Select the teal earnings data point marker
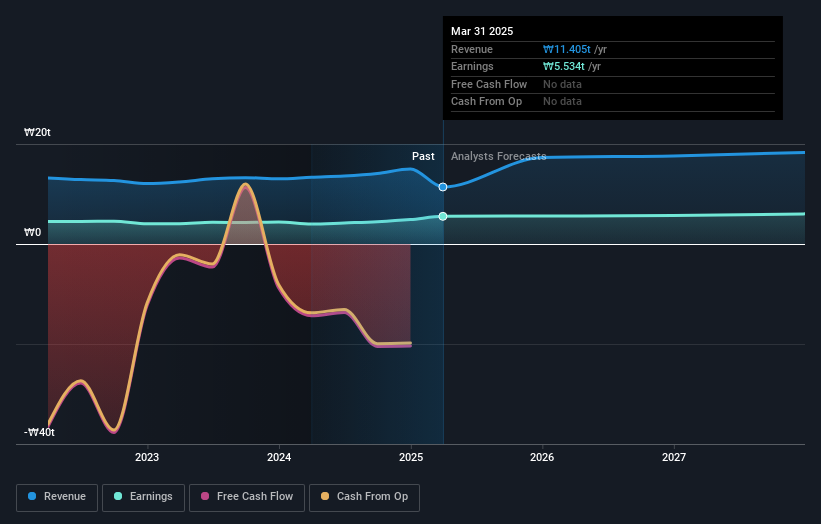821x524 pixels. pyautogui.click(x=443, y=216)
